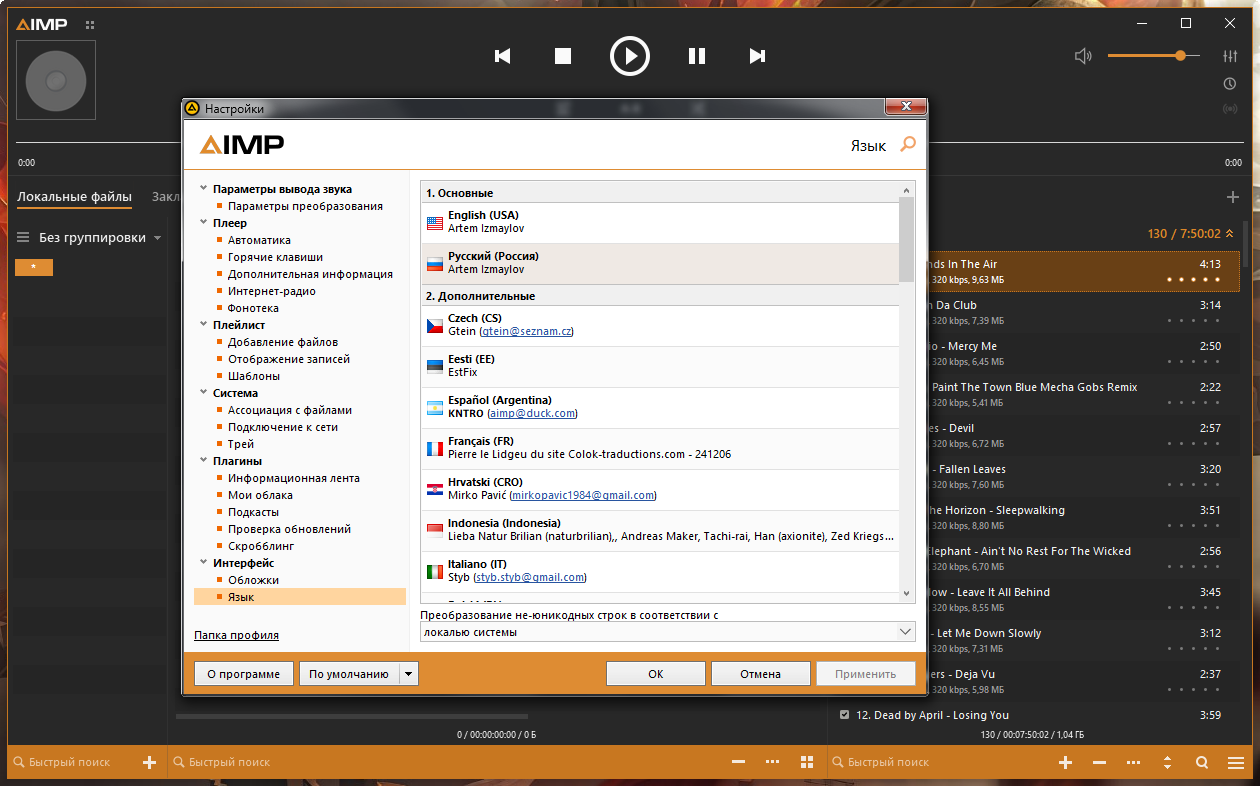Open the локалью системы dropdown
The width and height of the screenshot is (1260, 786).
pos(668,632)
